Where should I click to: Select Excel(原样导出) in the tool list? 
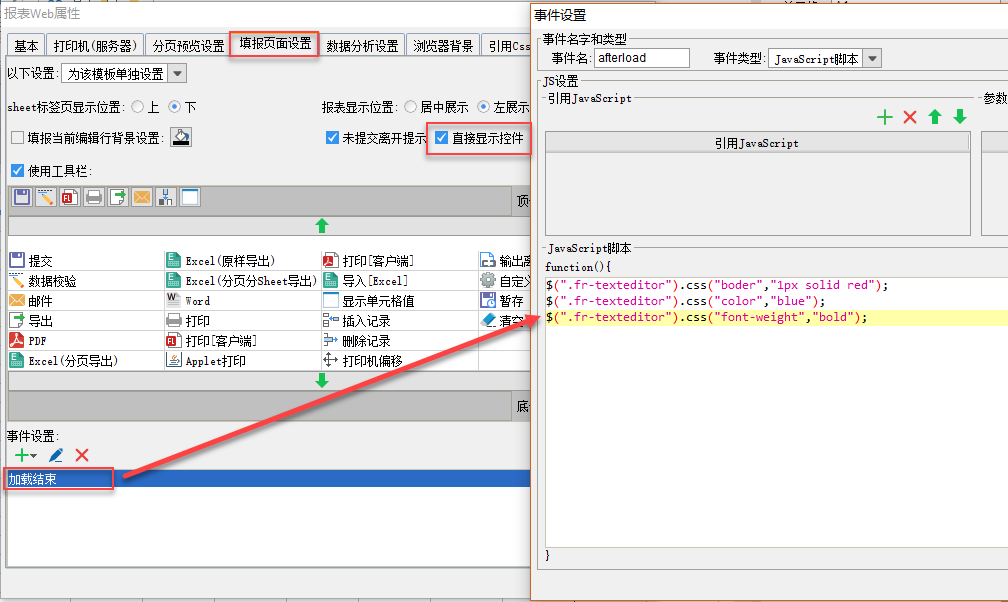[220, 260]
